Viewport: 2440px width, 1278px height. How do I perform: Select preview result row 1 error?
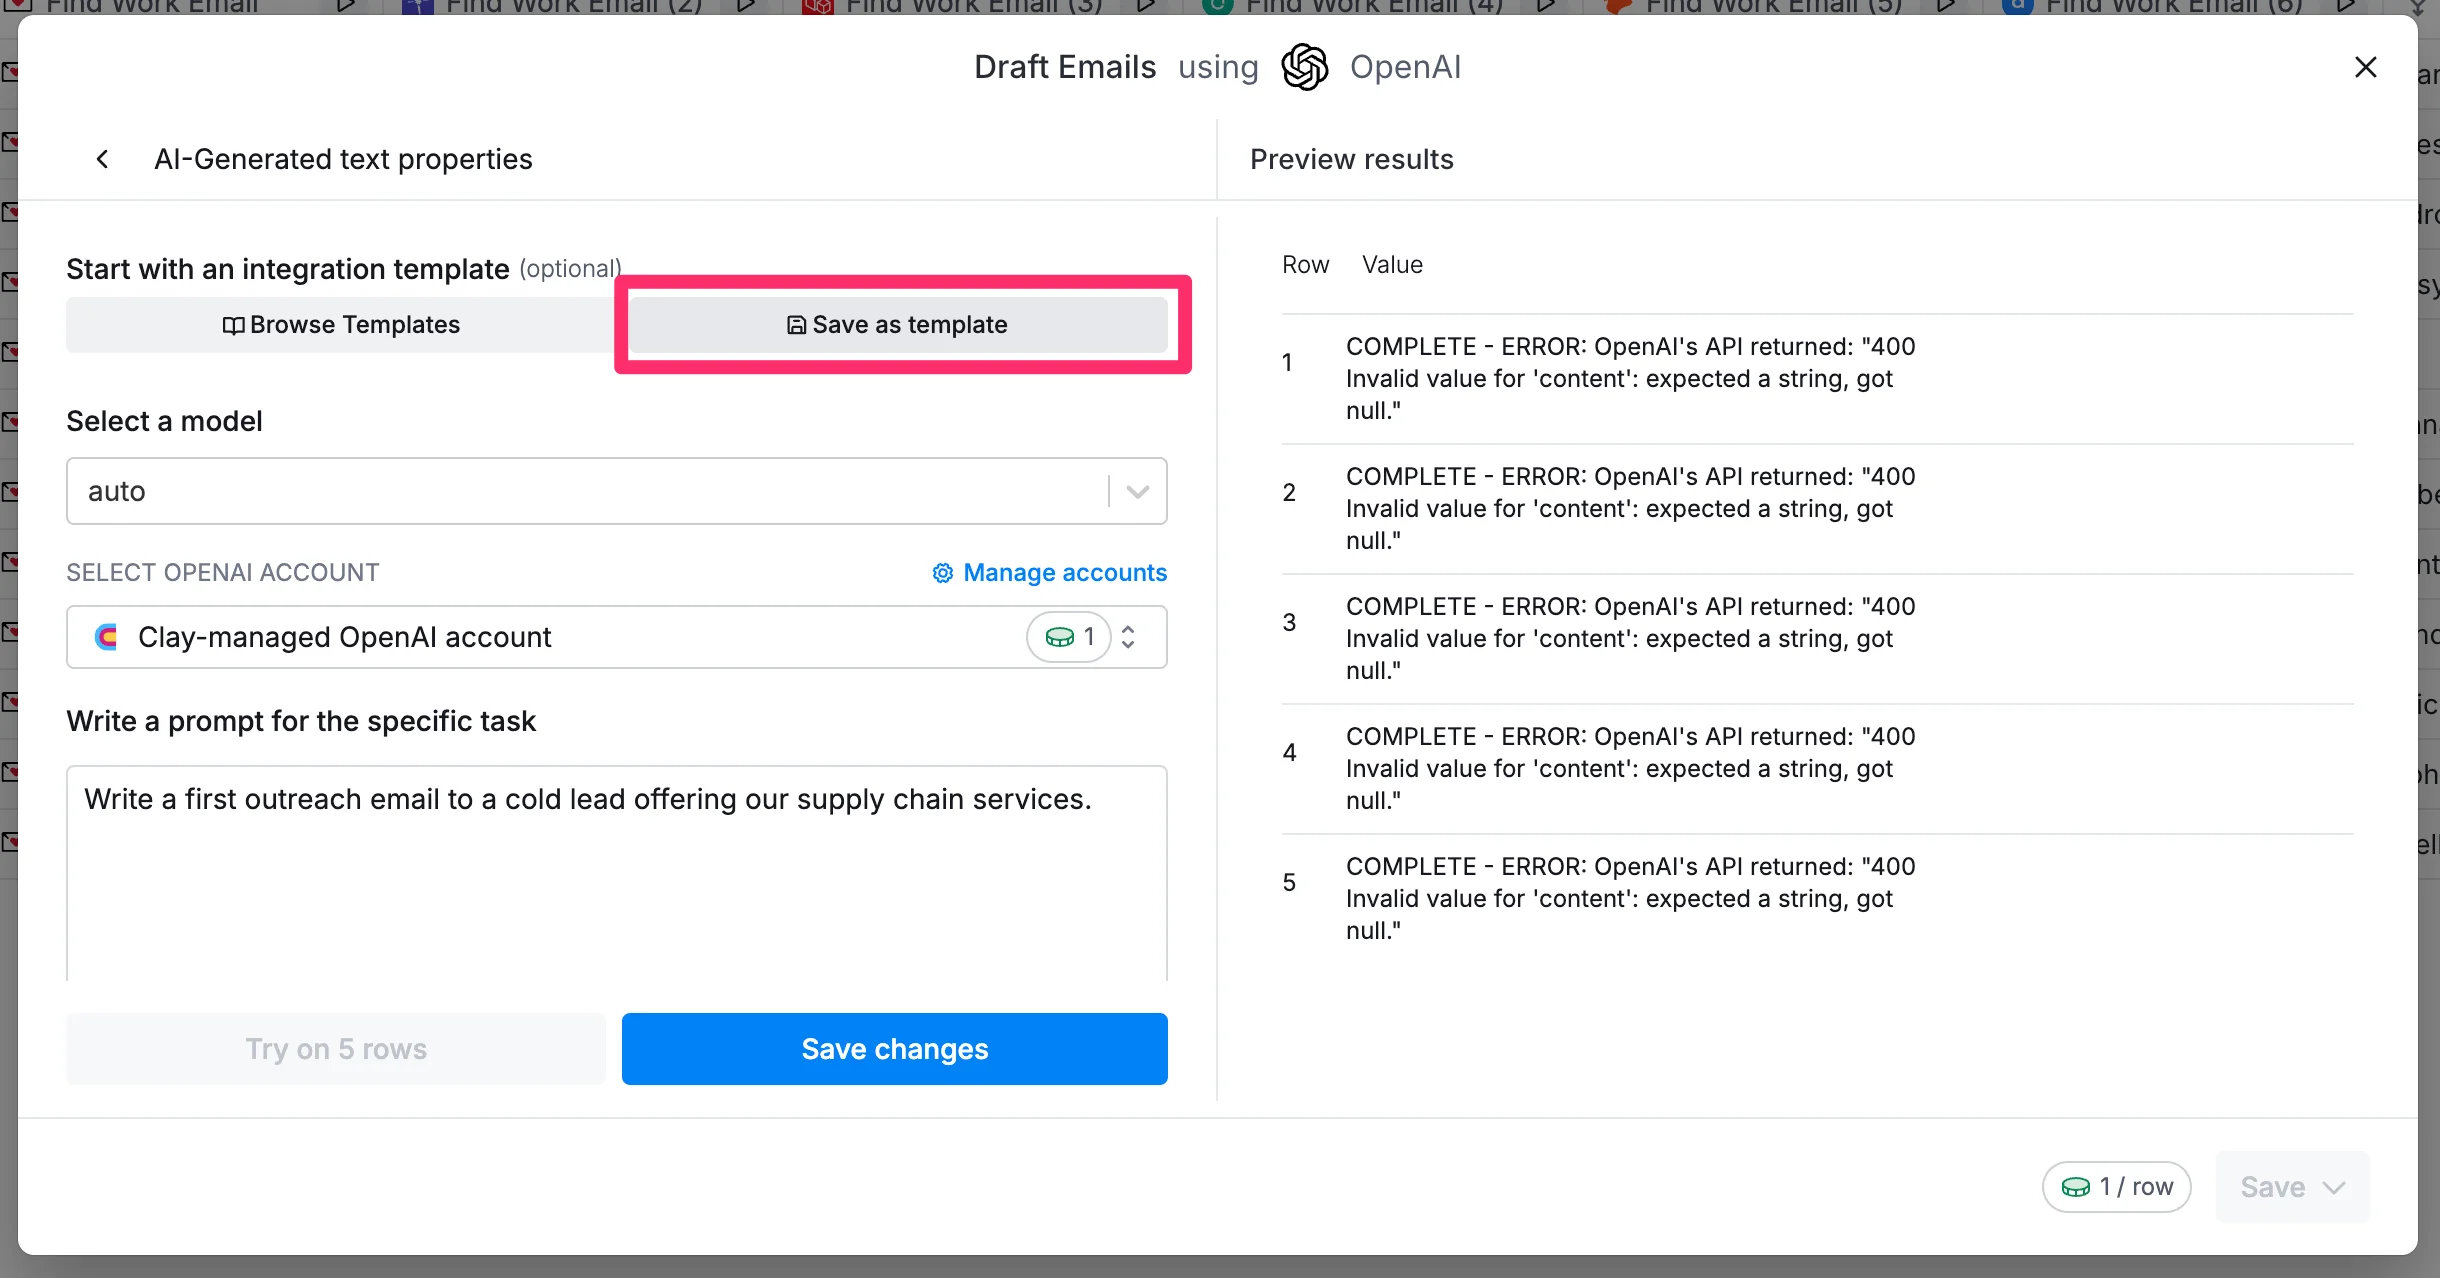pyautogui.click(x=1630, y=378)
